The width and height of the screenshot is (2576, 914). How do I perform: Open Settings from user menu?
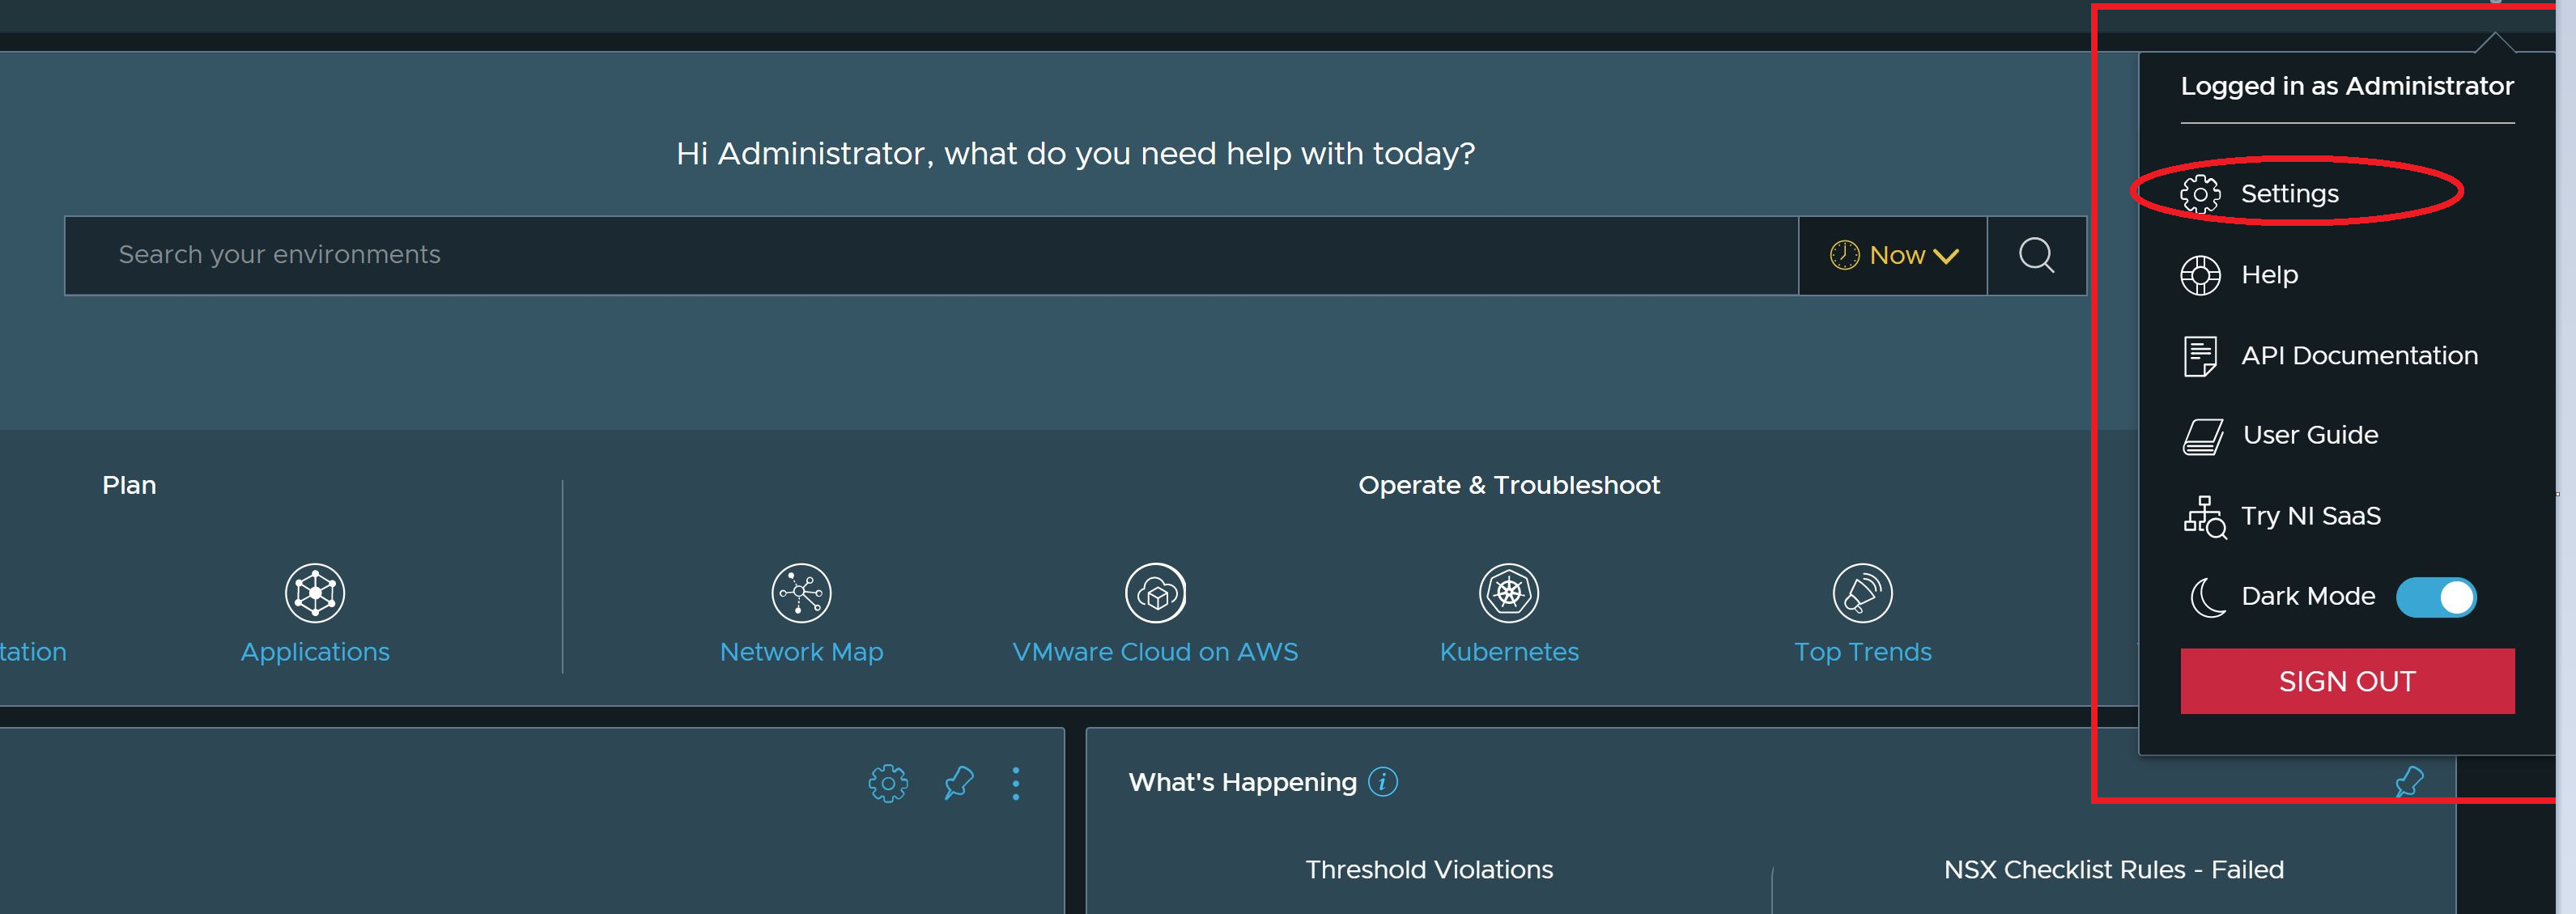coord(2288,193)
